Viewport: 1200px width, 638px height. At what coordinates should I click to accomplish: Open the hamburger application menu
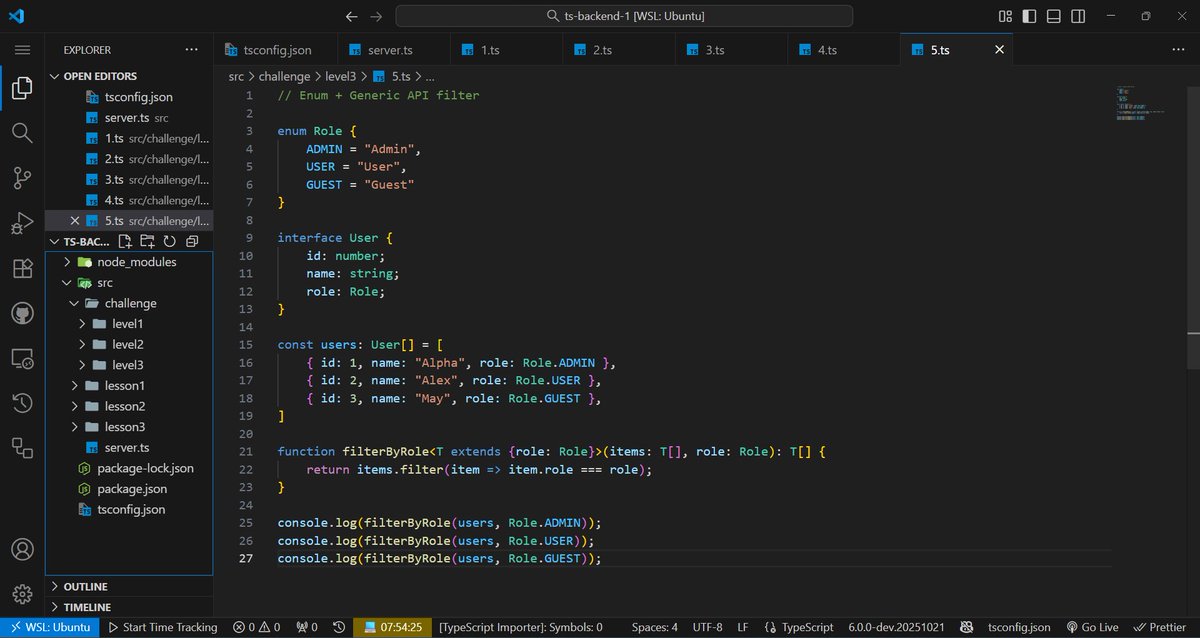click(22, 49)
